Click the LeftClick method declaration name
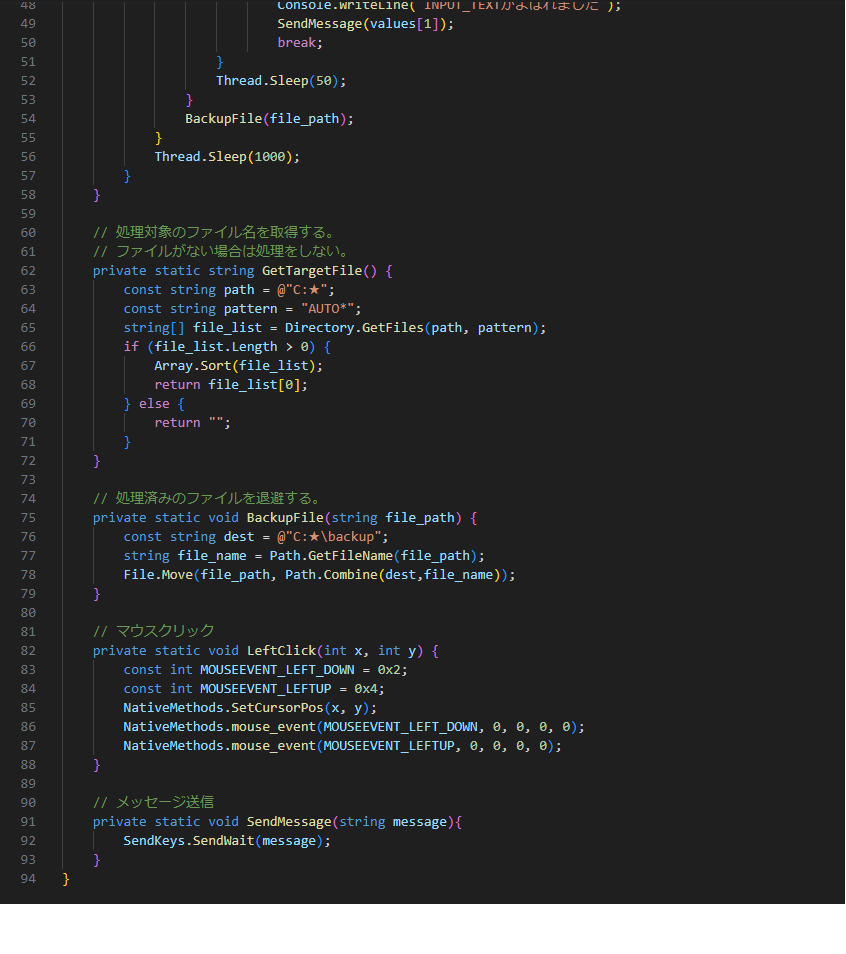The height and width of the screenshot is (954, 846). coord(285,651)
